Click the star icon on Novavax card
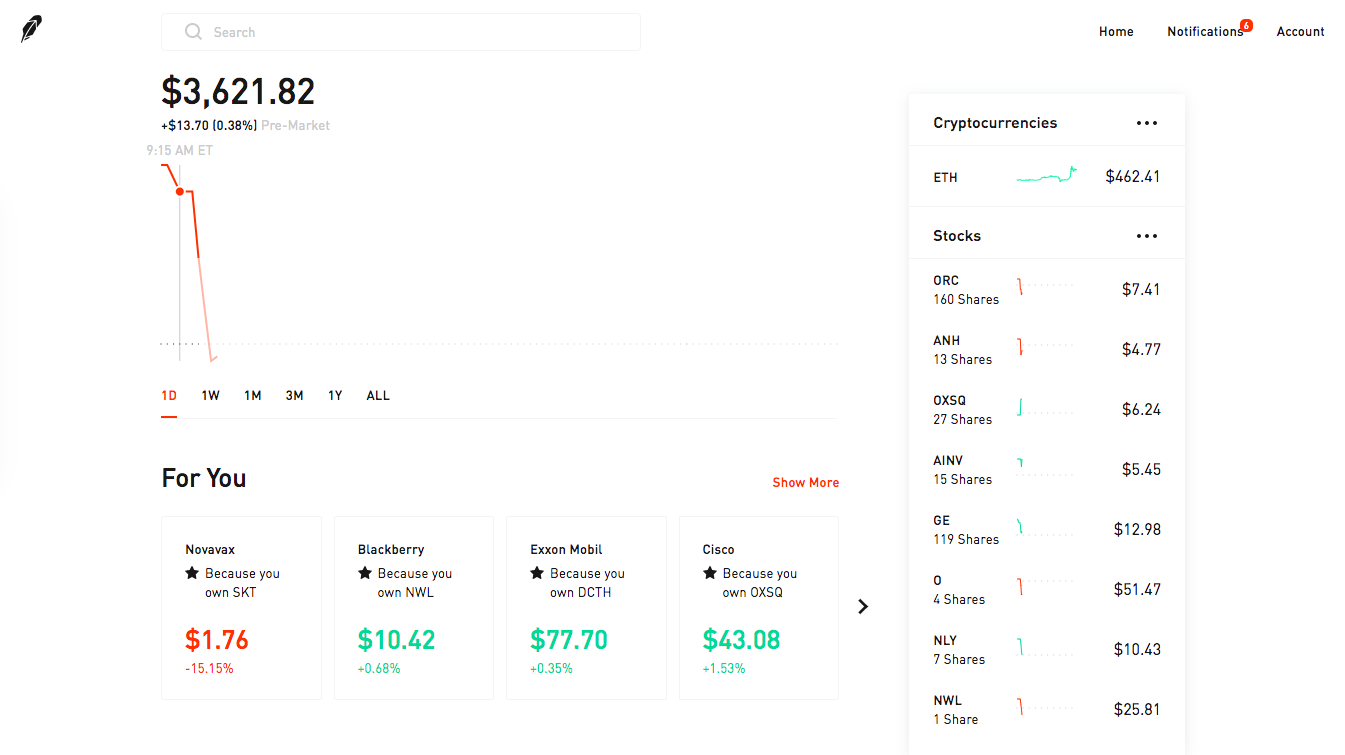Viewport: 1345px width, 755px height. (192, 573)
